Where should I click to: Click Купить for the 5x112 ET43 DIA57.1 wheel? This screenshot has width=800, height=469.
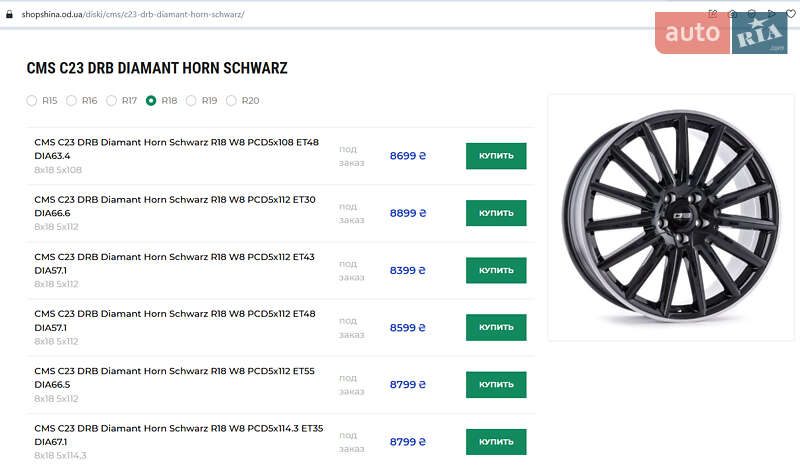(x=496, y=270)
